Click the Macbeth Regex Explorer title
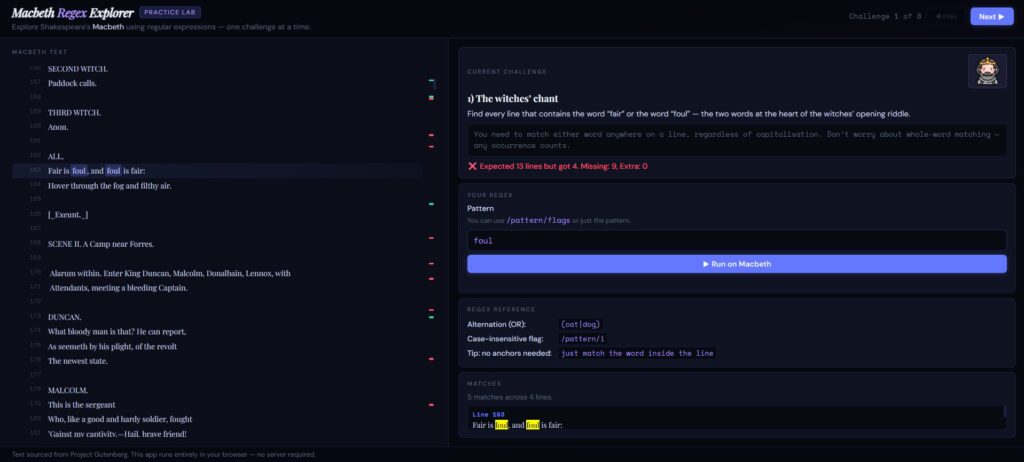The image size is (1024, 462). coord(72,12)
